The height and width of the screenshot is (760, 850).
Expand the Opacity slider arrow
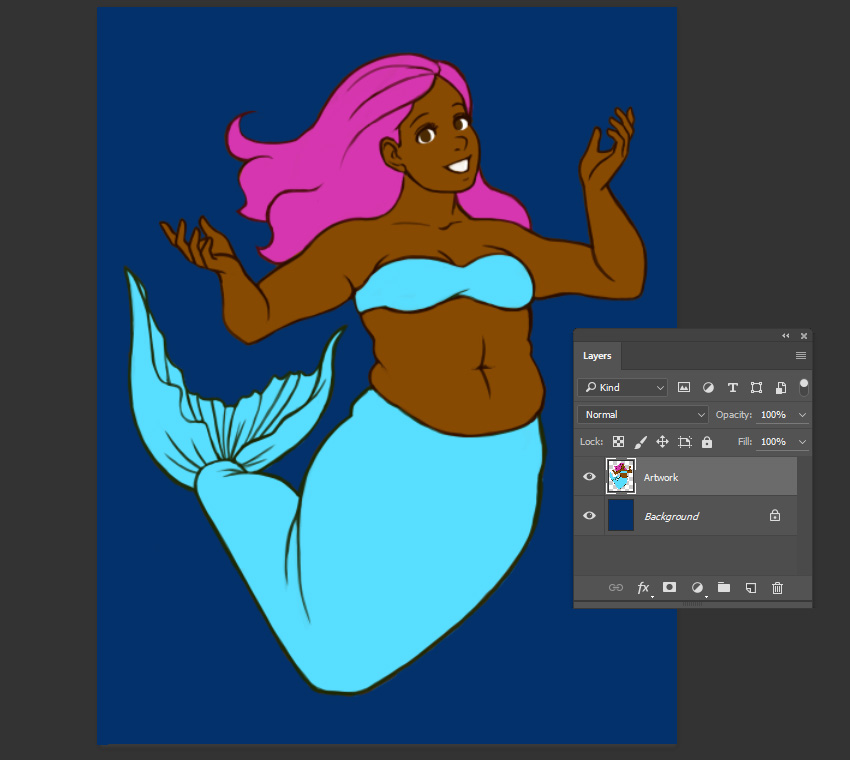coord(802,415)
